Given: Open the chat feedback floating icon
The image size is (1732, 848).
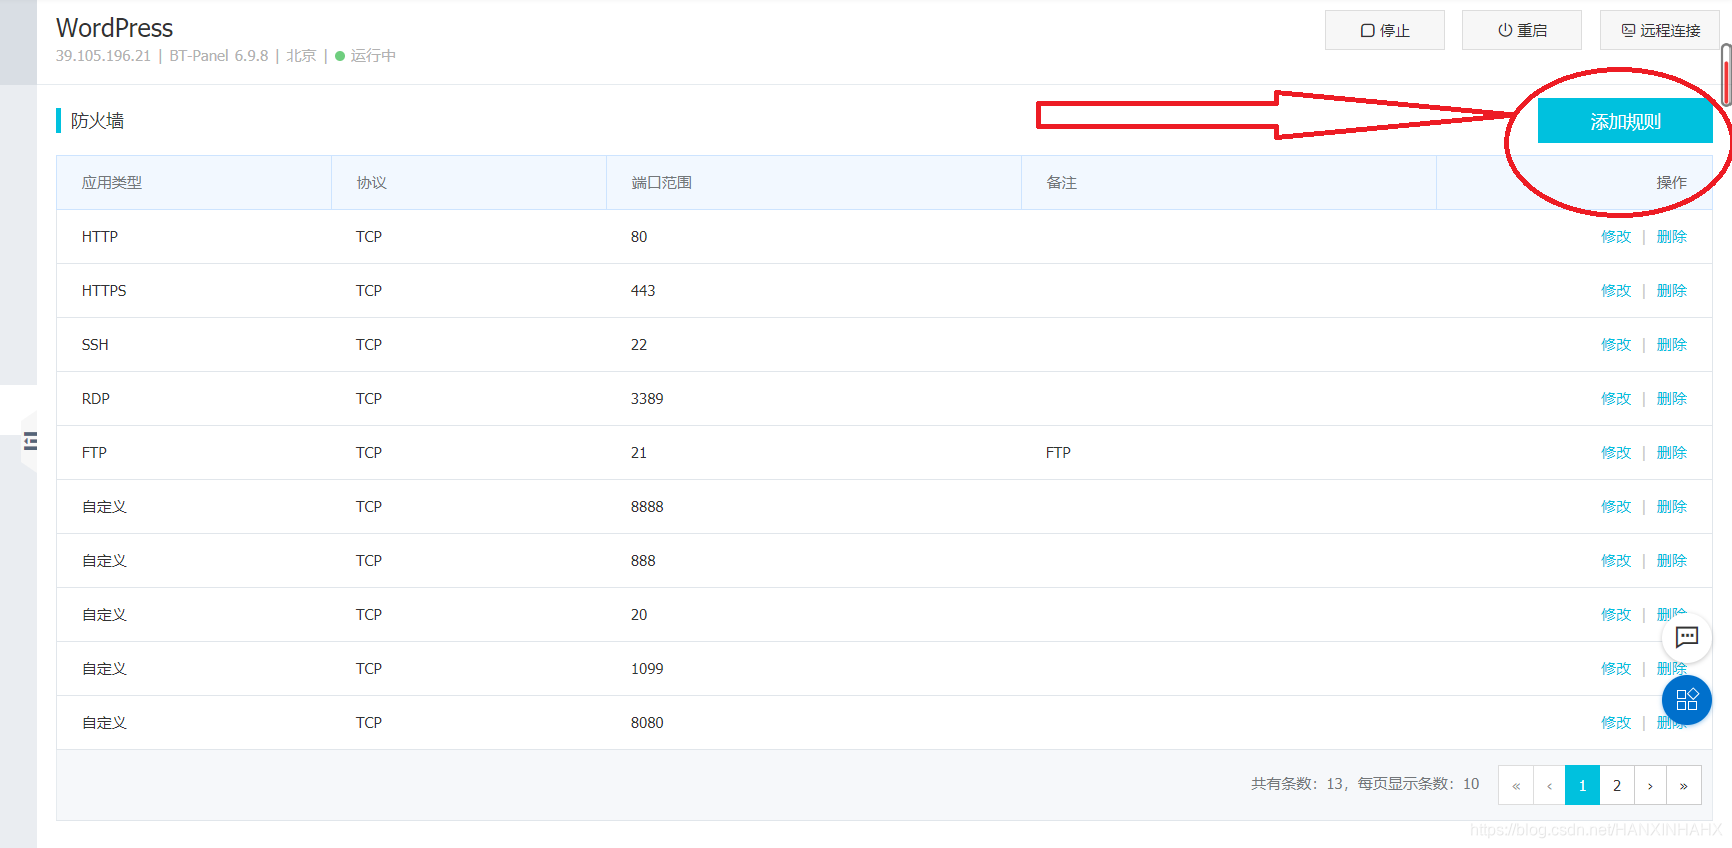Looking at the screenshot, I should click(1687, 637).
